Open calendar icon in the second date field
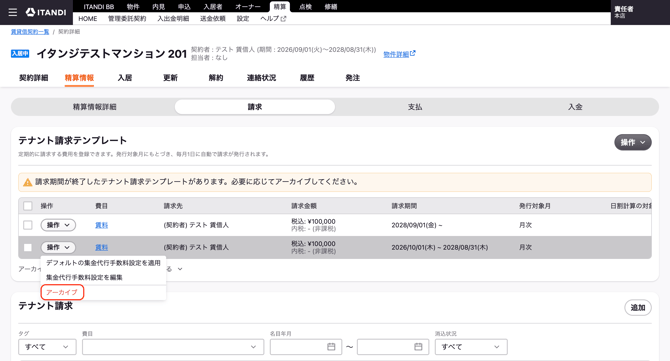Image resolution: width=670 pixels, height=361 pixels. 418,346
